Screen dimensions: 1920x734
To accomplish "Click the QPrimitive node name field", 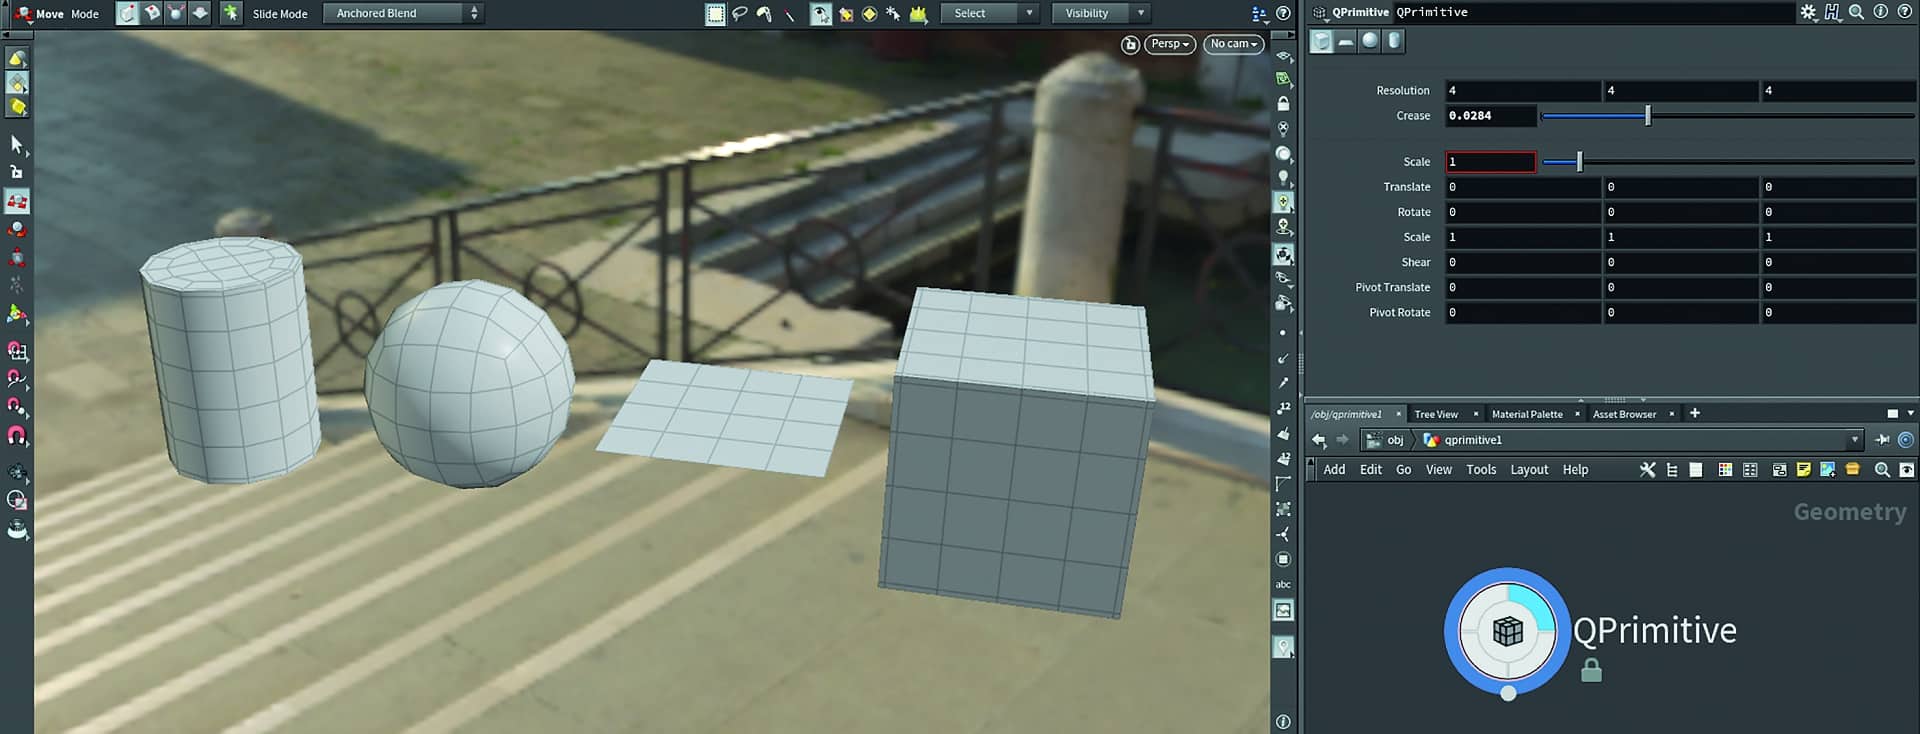I will pos(1592,12).
